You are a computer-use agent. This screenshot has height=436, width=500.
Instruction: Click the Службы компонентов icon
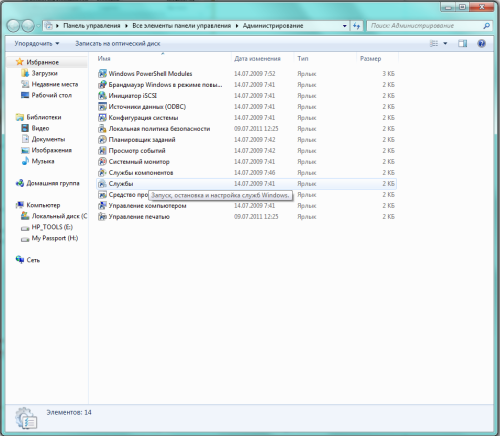(102, 173)
